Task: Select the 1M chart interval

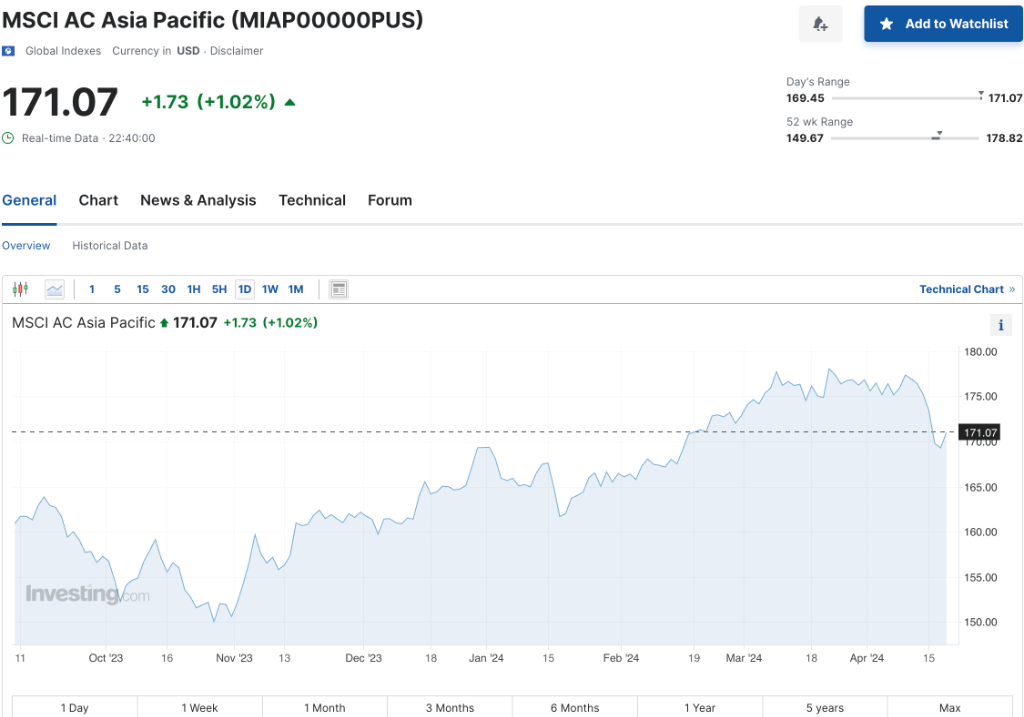Action: [296, 289]
